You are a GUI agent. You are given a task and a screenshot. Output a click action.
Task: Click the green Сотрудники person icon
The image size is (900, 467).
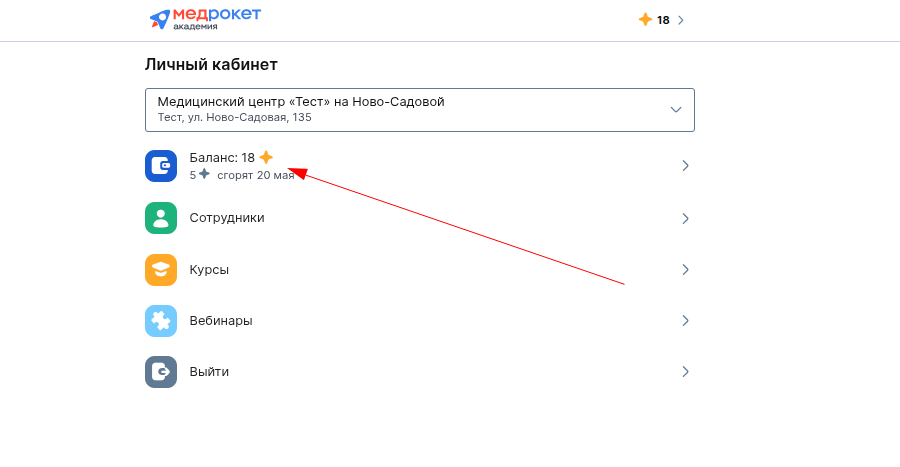161,218
